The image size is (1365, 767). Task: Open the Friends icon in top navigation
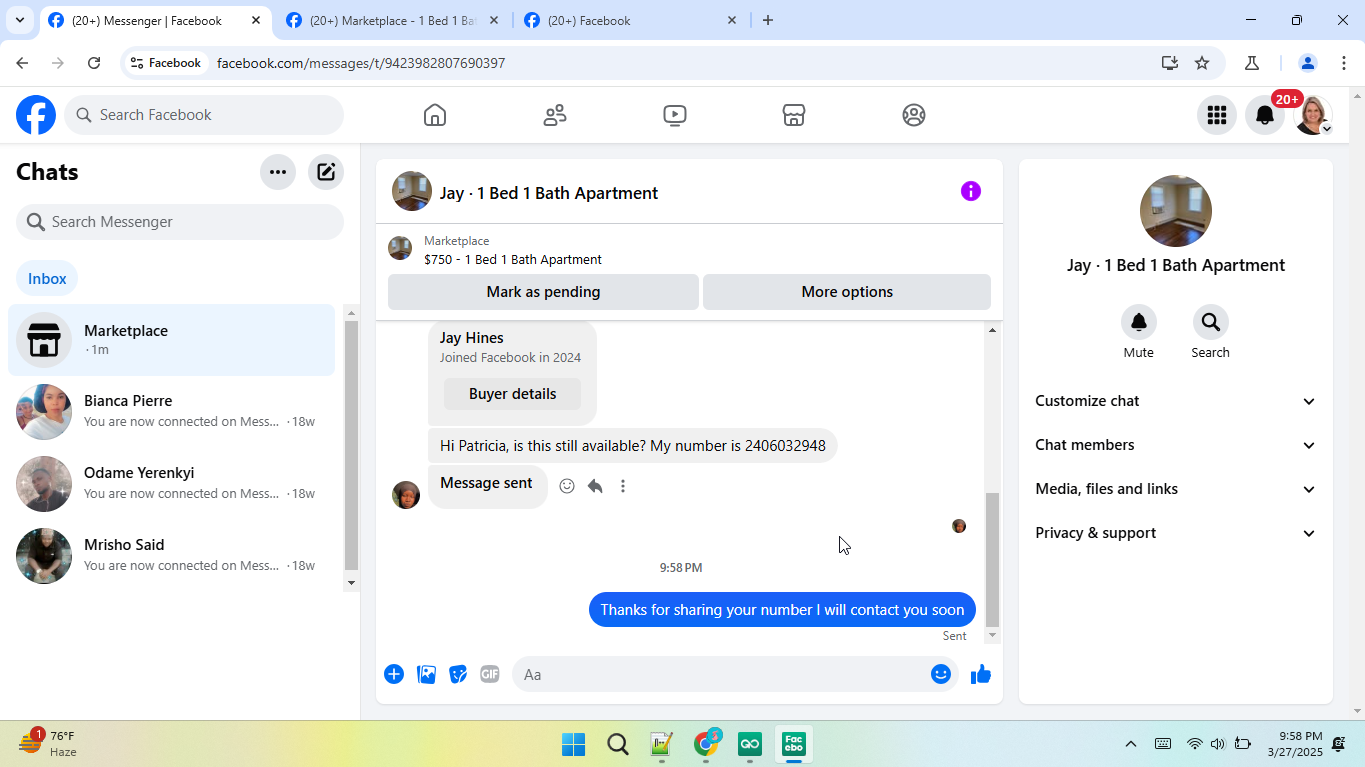click(x=555, y=115)
